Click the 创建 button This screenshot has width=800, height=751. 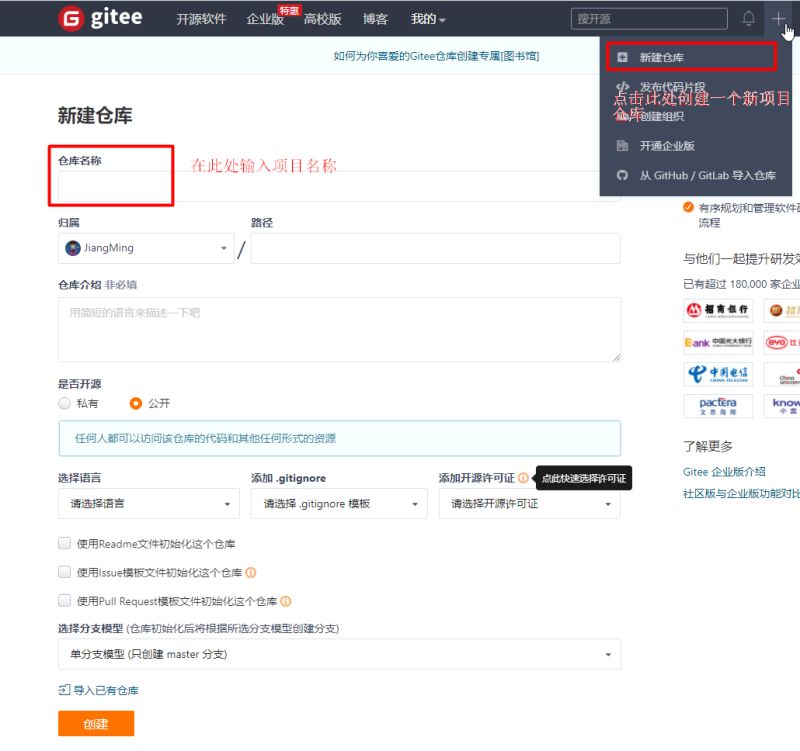pos(95,723)
